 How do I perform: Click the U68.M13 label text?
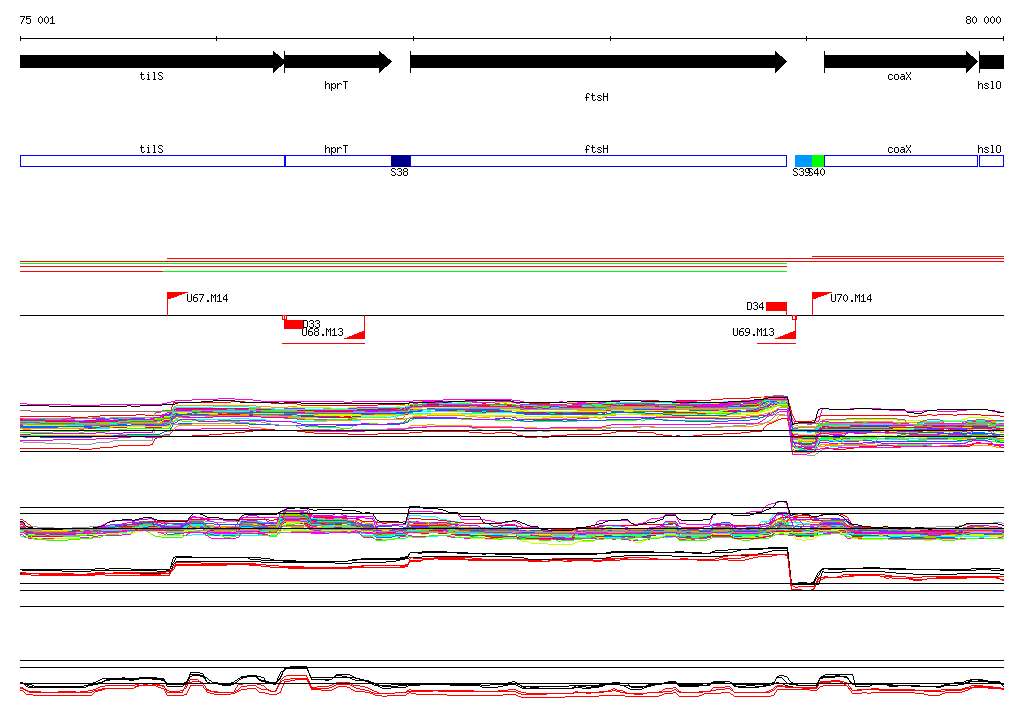click(x=323, y=333)
